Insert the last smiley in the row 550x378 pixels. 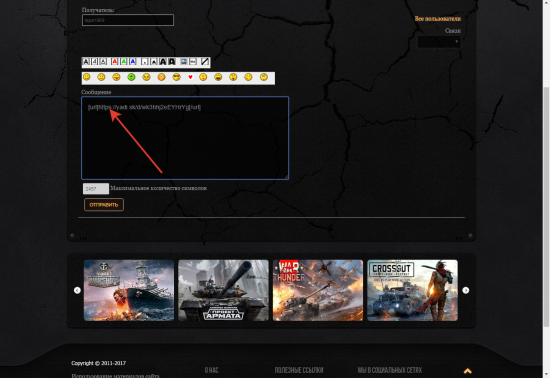[264, 77]
